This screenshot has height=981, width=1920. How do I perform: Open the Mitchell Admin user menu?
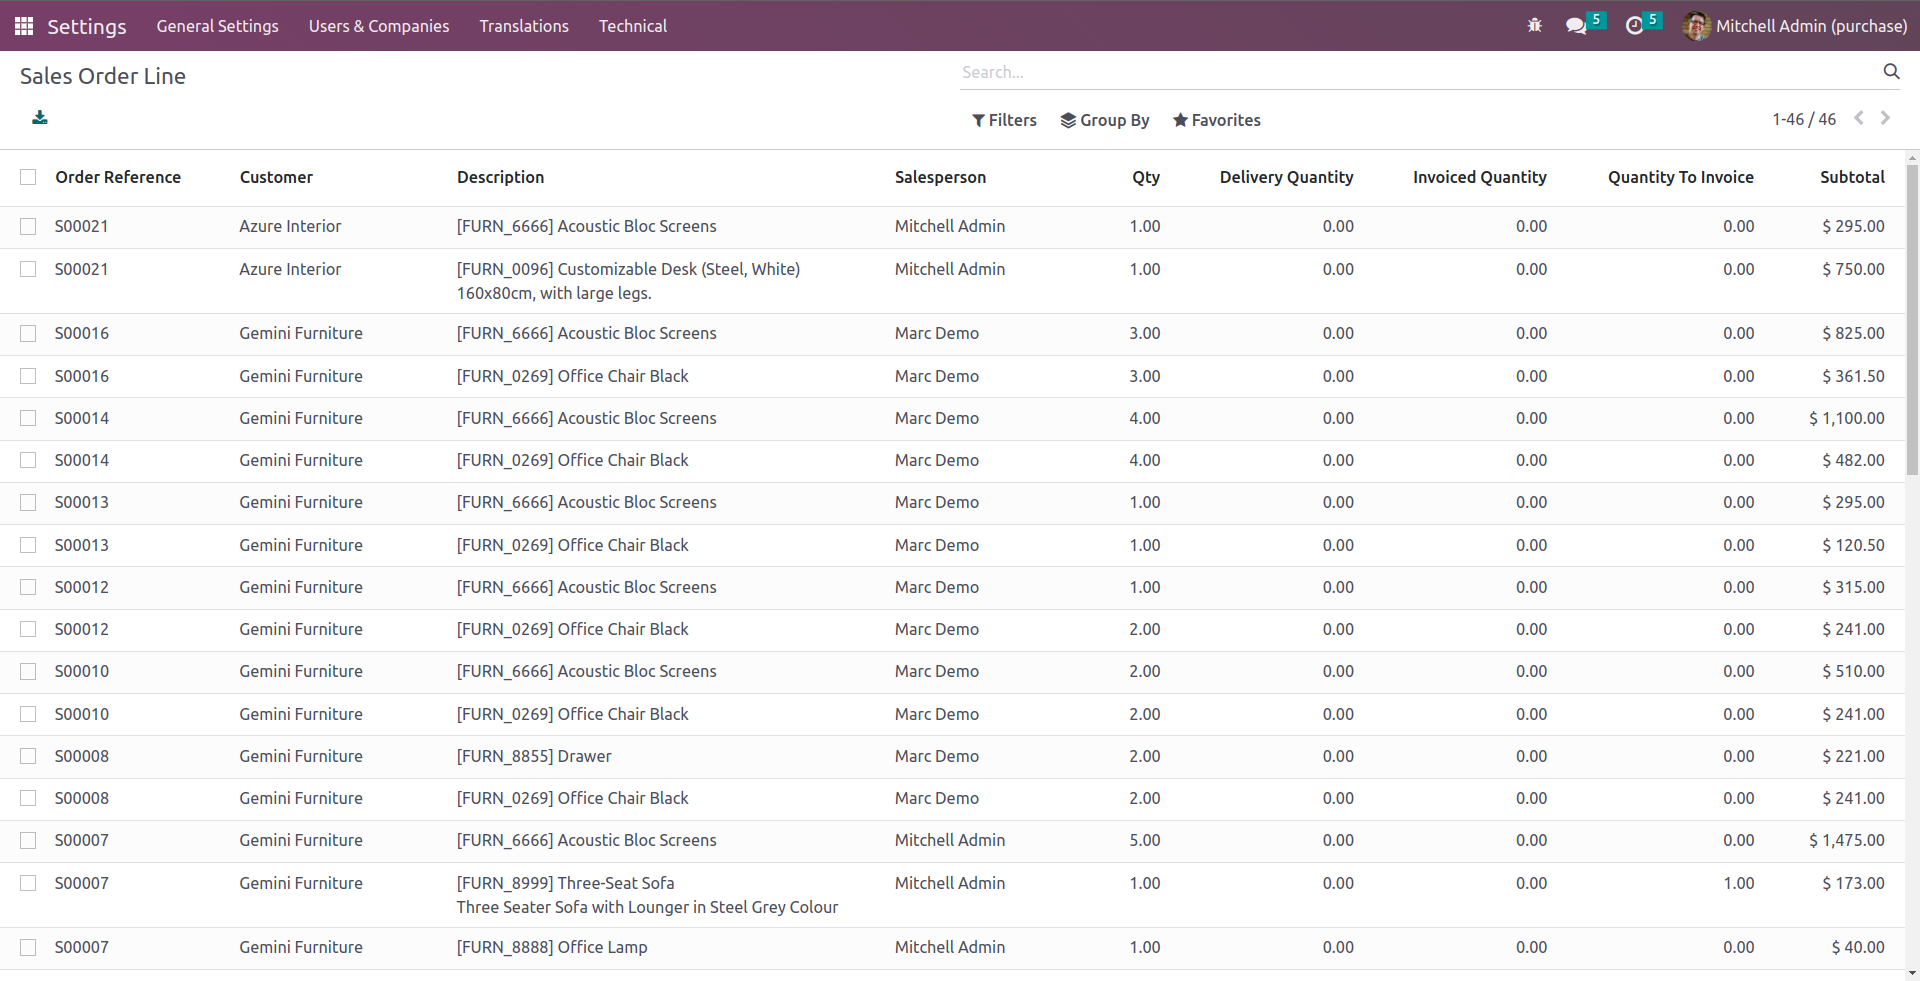(x=1795, y=26)
